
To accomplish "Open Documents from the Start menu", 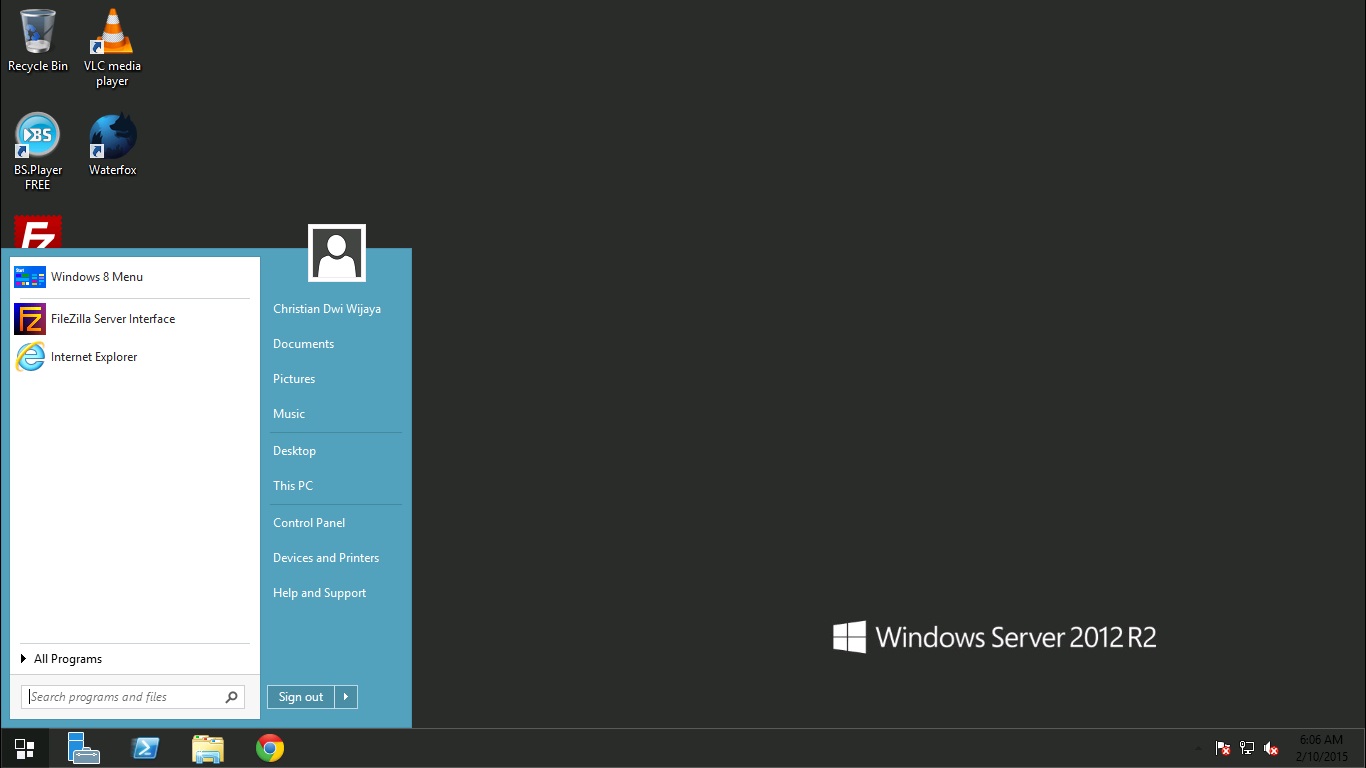I will coord(303,344).
